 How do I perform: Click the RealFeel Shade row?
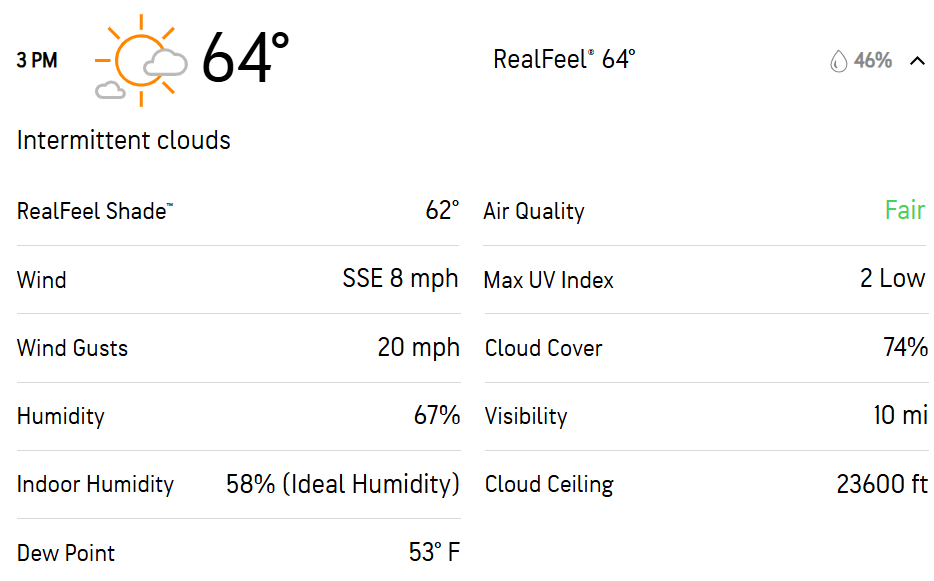[x=238, y=211]
